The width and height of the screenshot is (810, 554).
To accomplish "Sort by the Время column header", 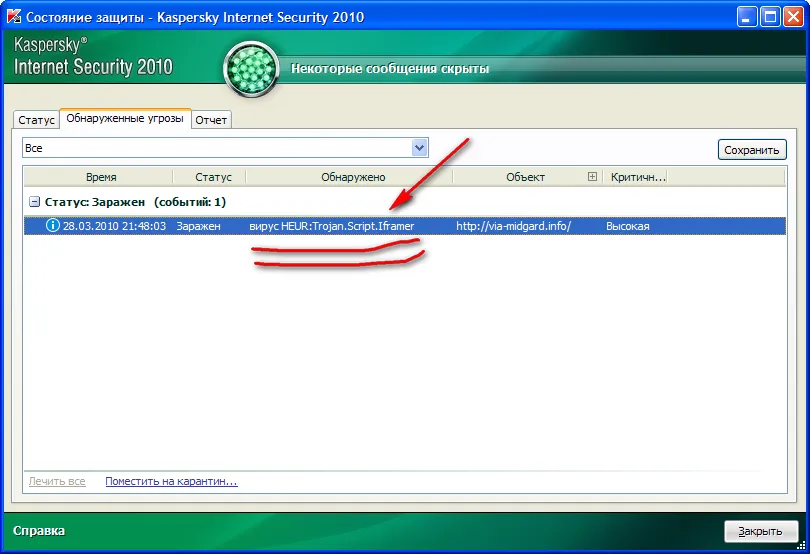I will [x=100, y=177].
